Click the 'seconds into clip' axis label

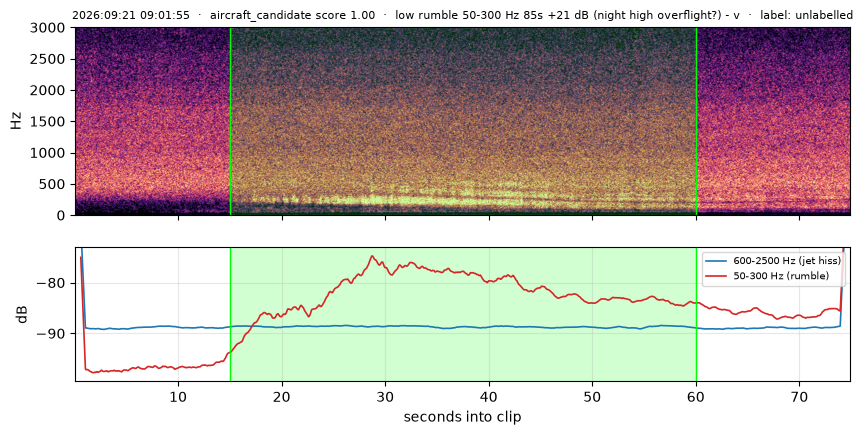pos(462,417)
